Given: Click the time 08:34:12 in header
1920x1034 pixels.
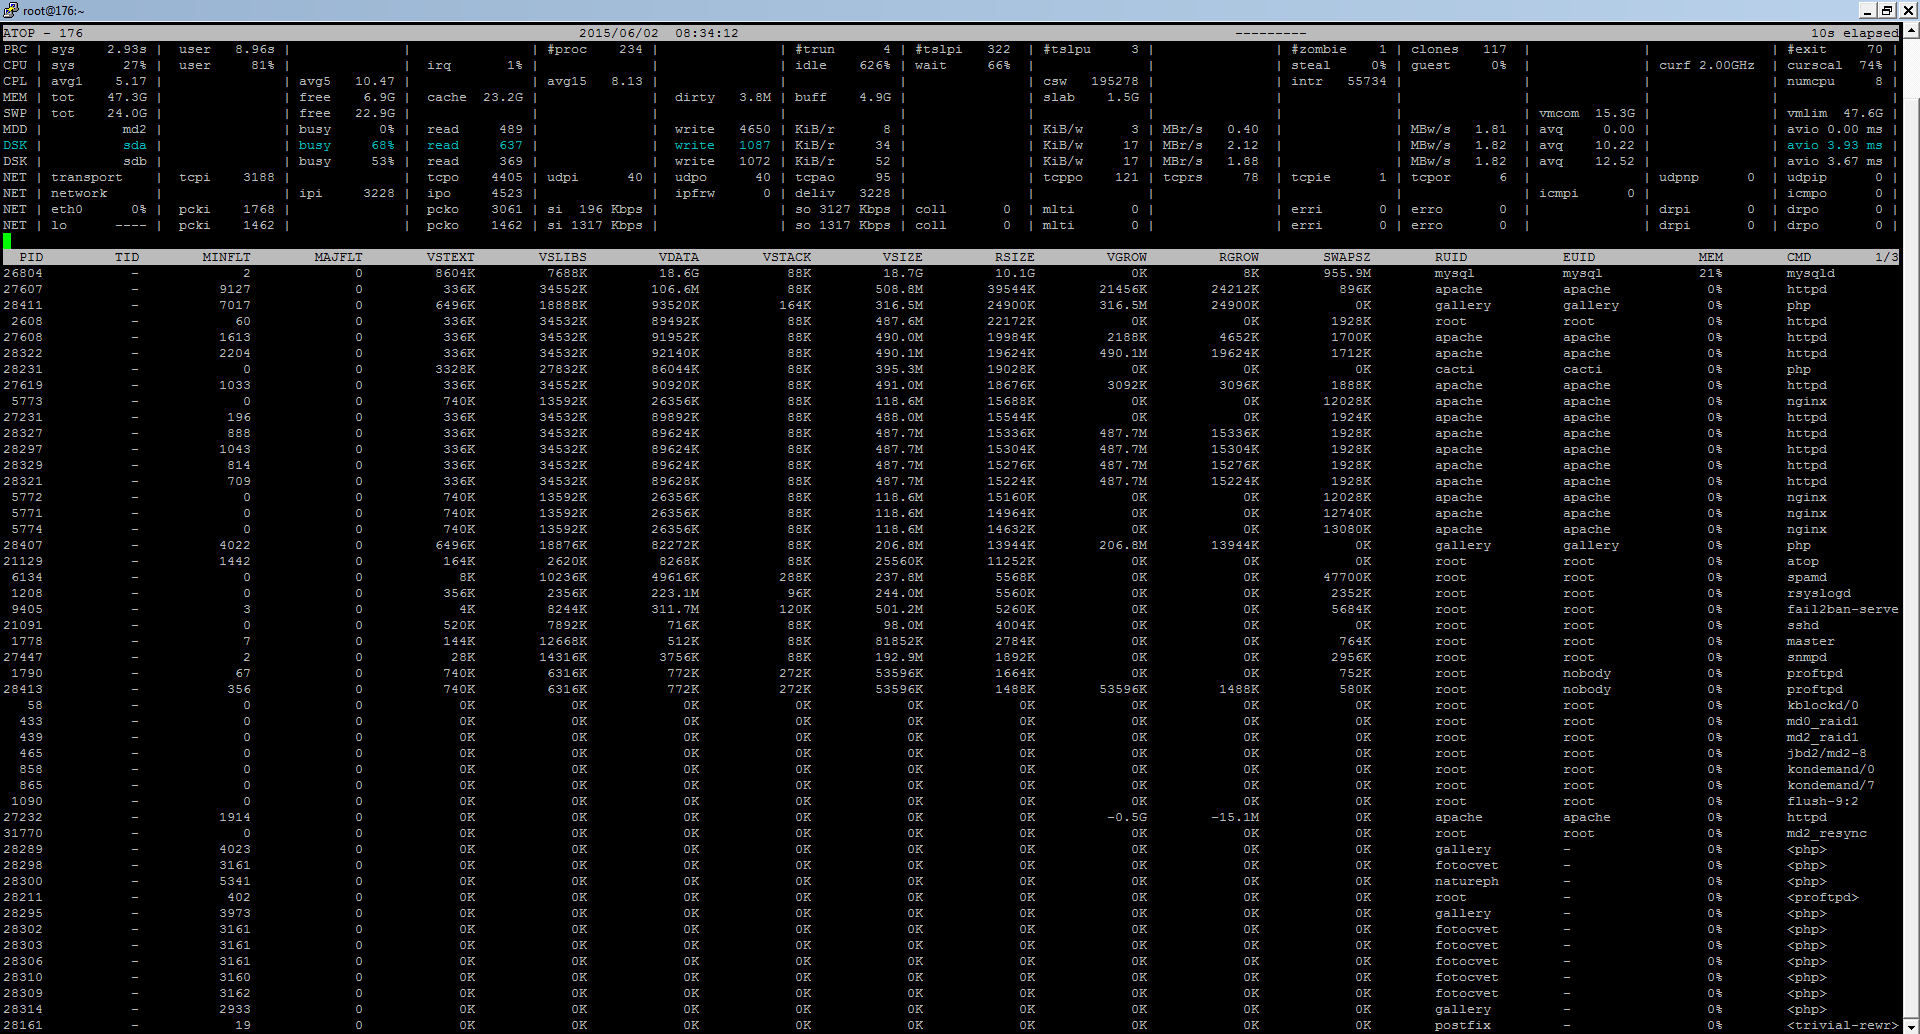Looking at the screenshot, I should click(707, 33).
